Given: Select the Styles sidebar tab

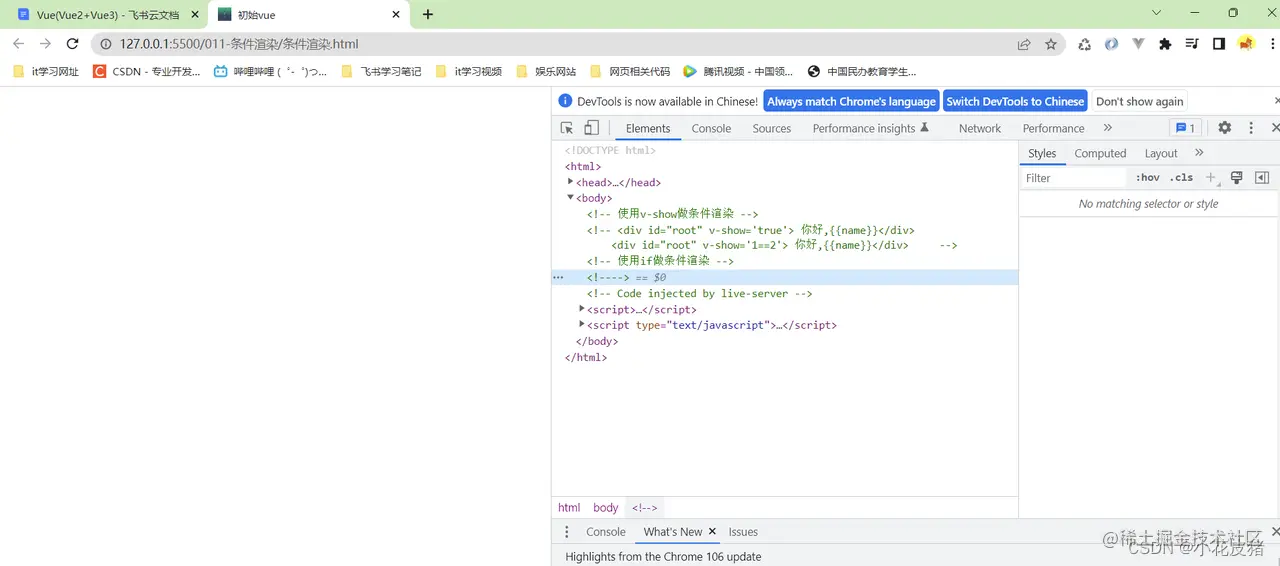Looking at the screenshot, I should tap(1042, 153).
